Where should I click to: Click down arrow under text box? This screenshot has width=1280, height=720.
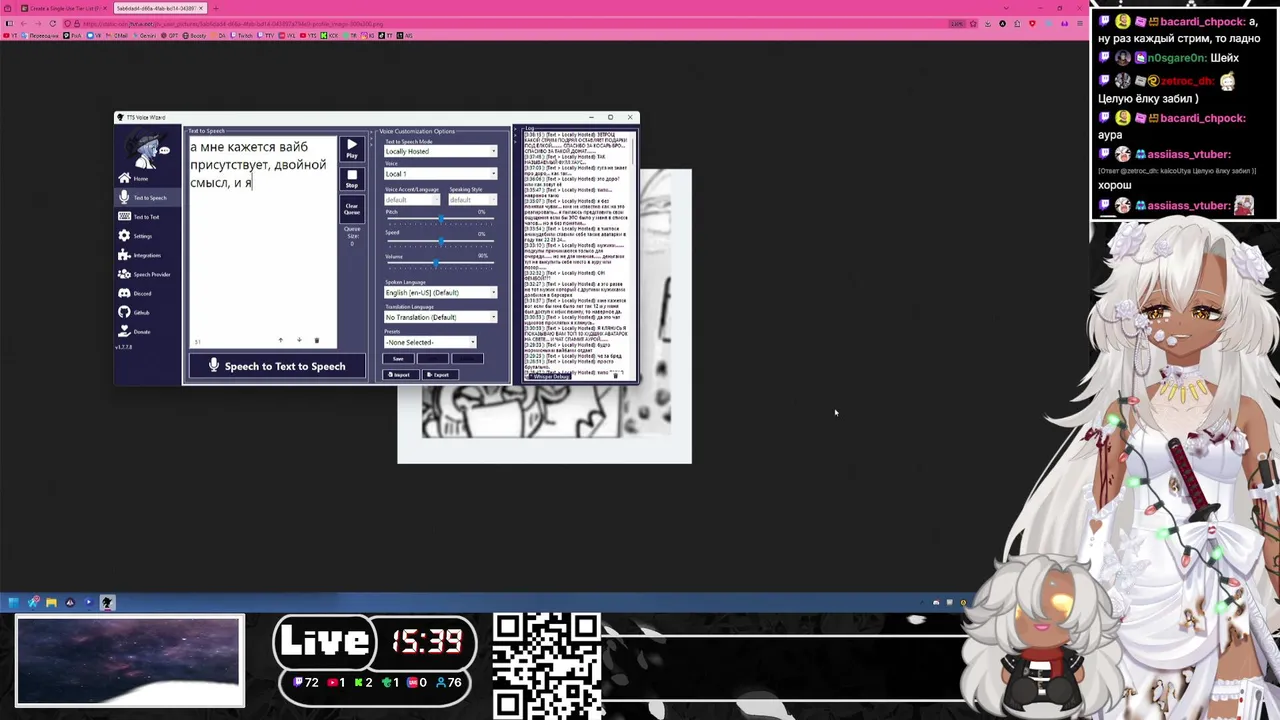(x=298, y=340)
